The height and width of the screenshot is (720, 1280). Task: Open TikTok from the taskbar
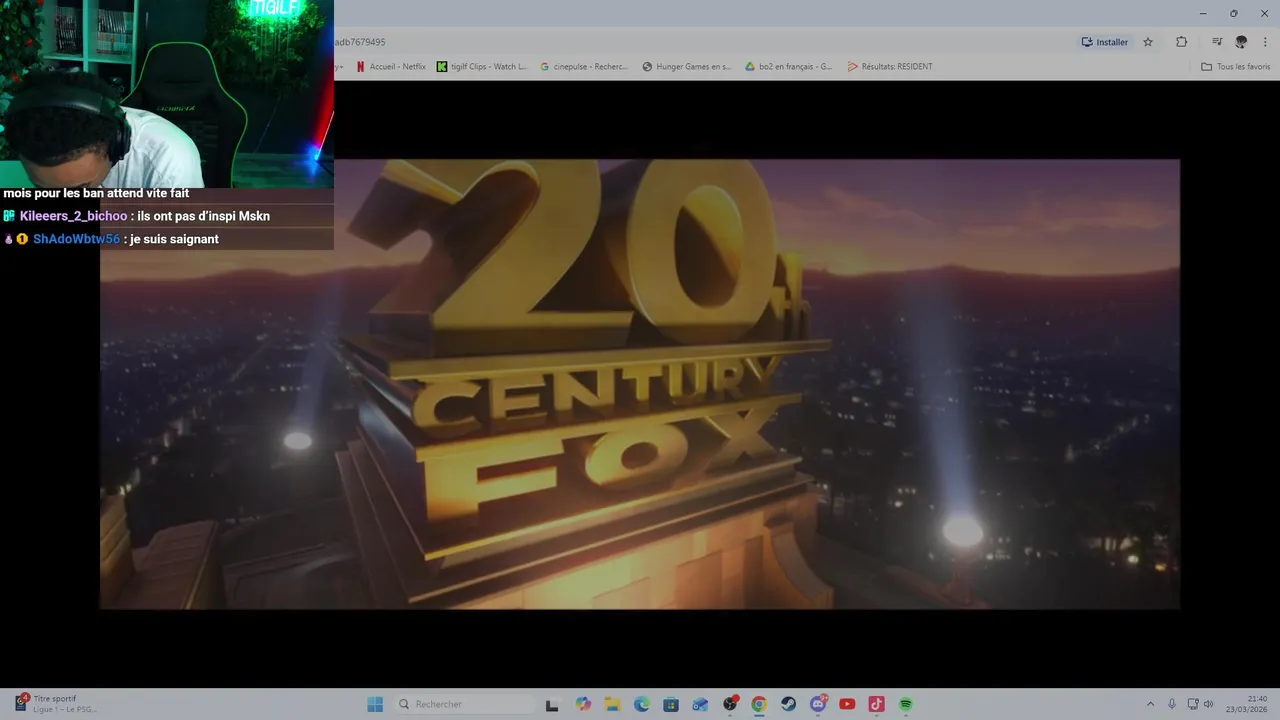(x=877, y=704)
